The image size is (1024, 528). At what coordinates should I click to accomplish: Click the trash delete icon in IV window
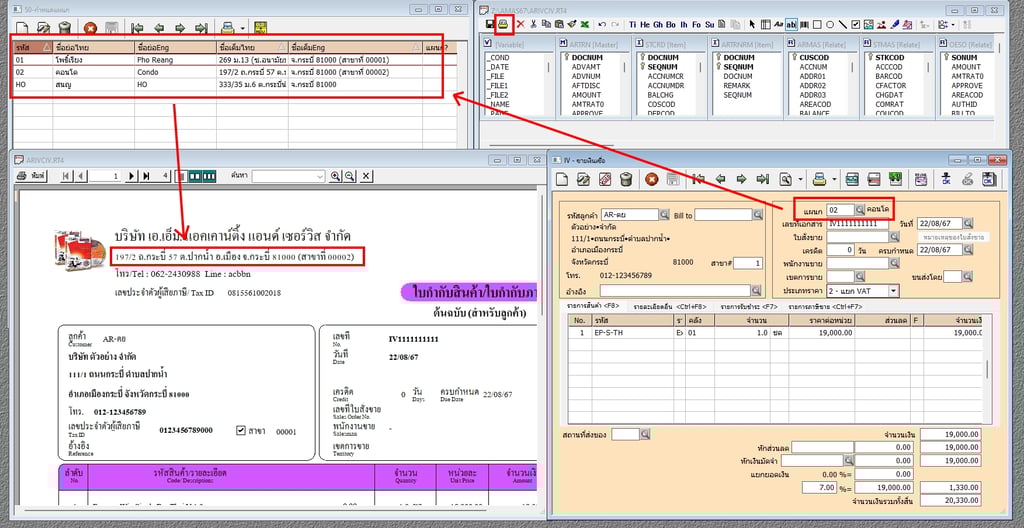626,178
